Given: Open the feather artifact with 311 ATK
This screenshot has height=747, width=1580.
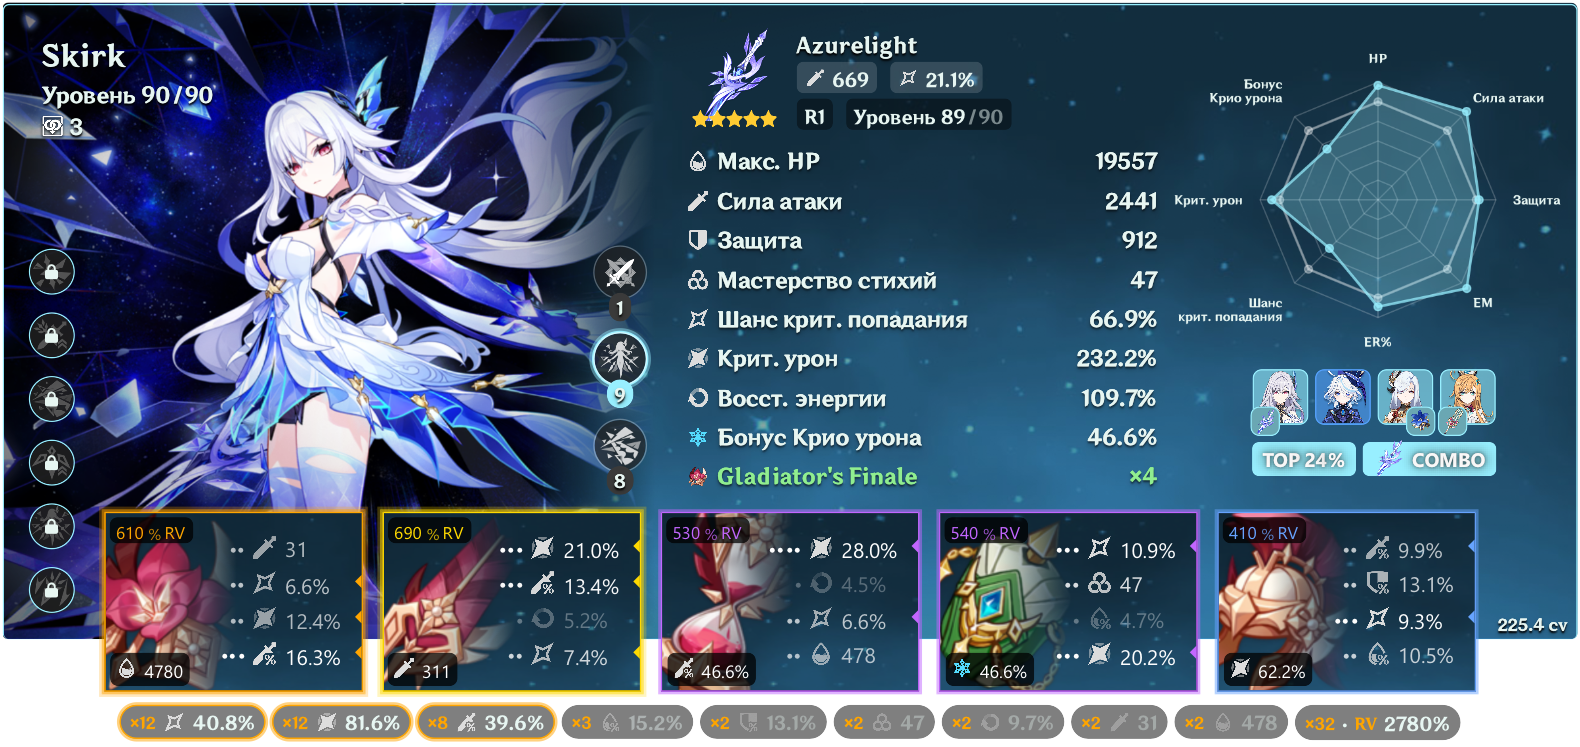Looking at the screenshot, I should tap(512, 601).
